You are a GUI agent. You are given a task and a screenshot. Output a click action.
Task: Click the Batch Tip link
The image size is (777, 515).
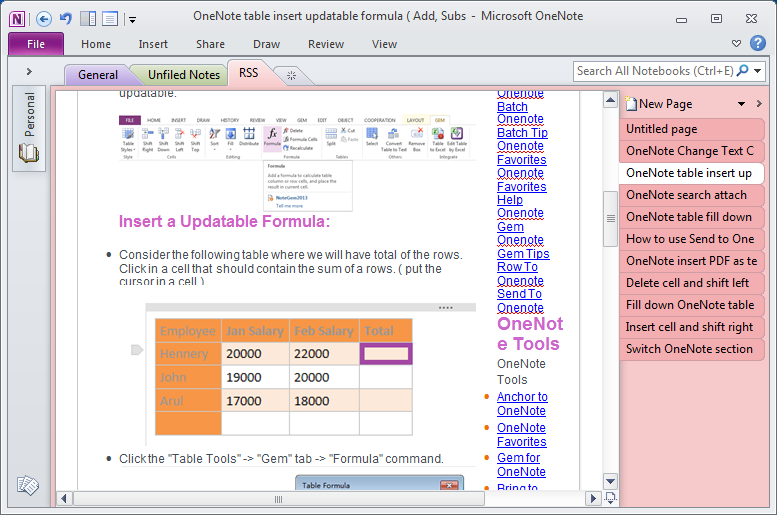coord(522,133)
